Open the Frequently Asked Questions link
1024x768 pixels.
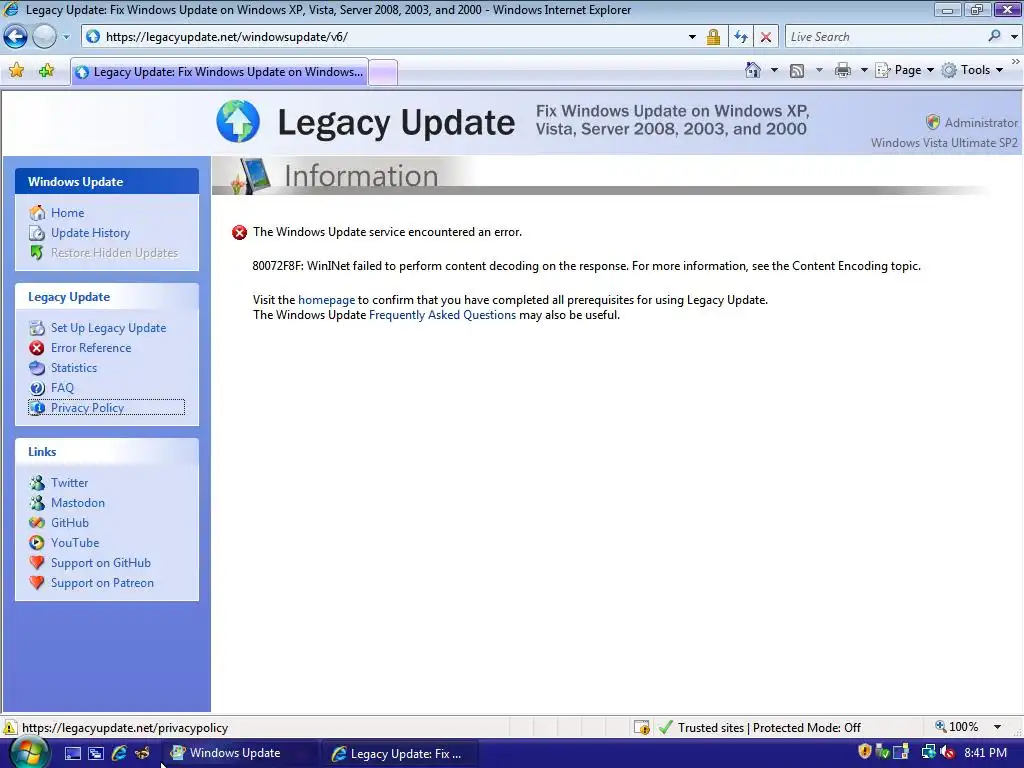[x=442, y=315]
